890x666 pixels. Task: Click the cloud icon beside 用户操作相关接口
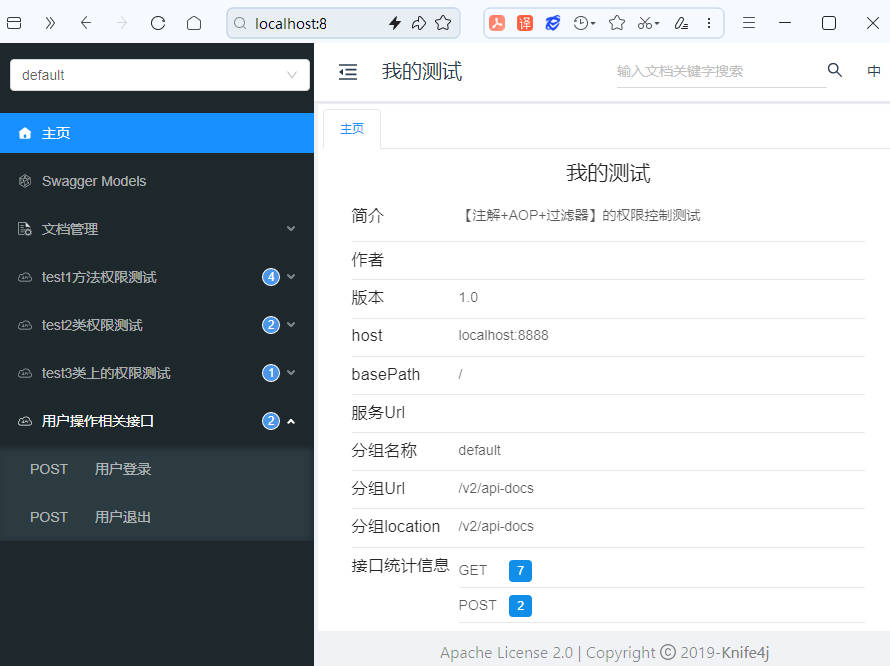coord(25,421)
